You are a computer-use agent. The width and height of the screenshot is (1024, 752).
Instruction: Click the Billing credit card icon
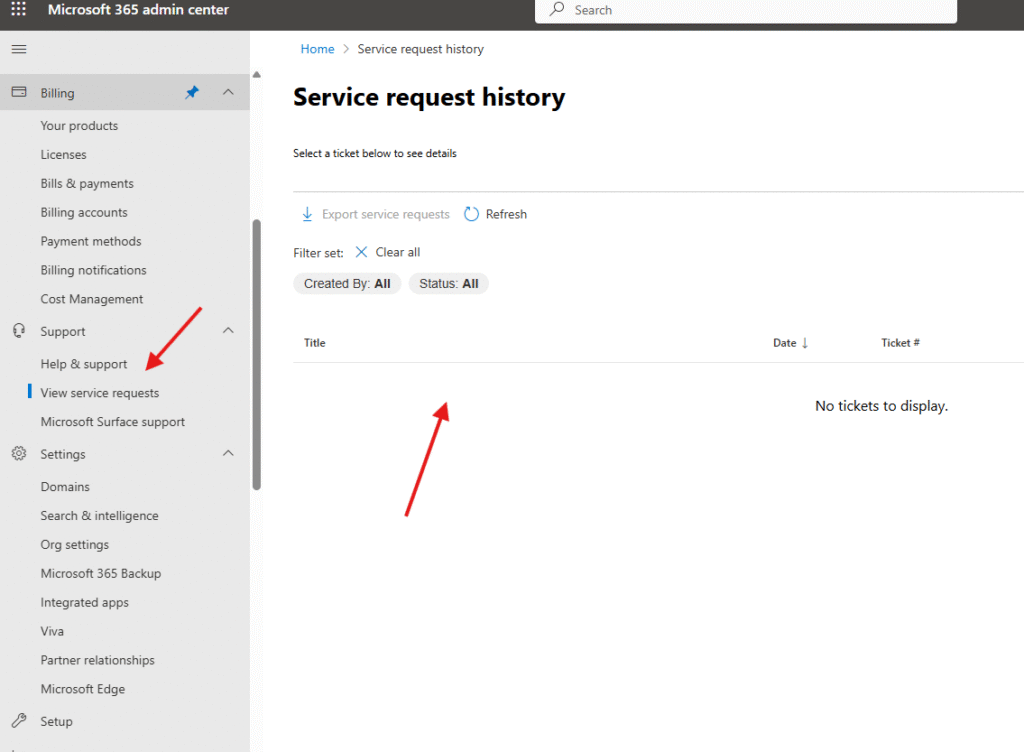[x=19, y=92]
